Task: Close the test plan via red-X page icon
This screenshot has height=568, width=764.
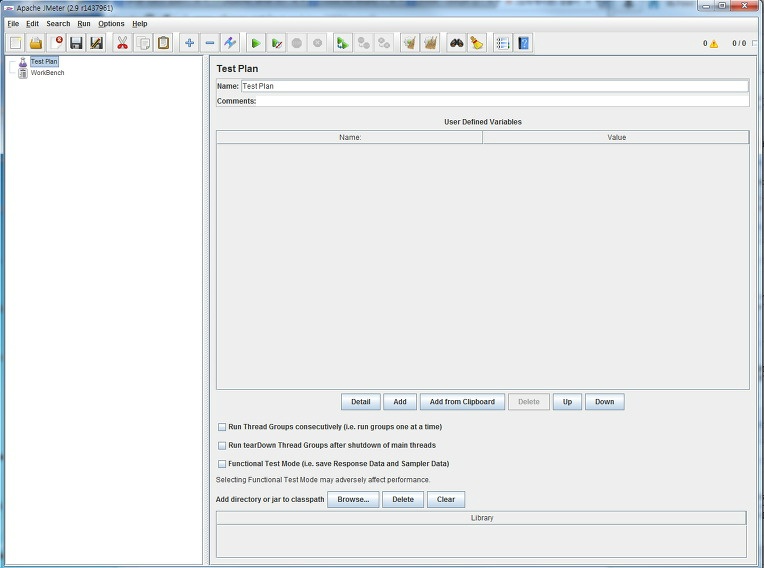Action: pyautogui.click(x=57, y=43)
